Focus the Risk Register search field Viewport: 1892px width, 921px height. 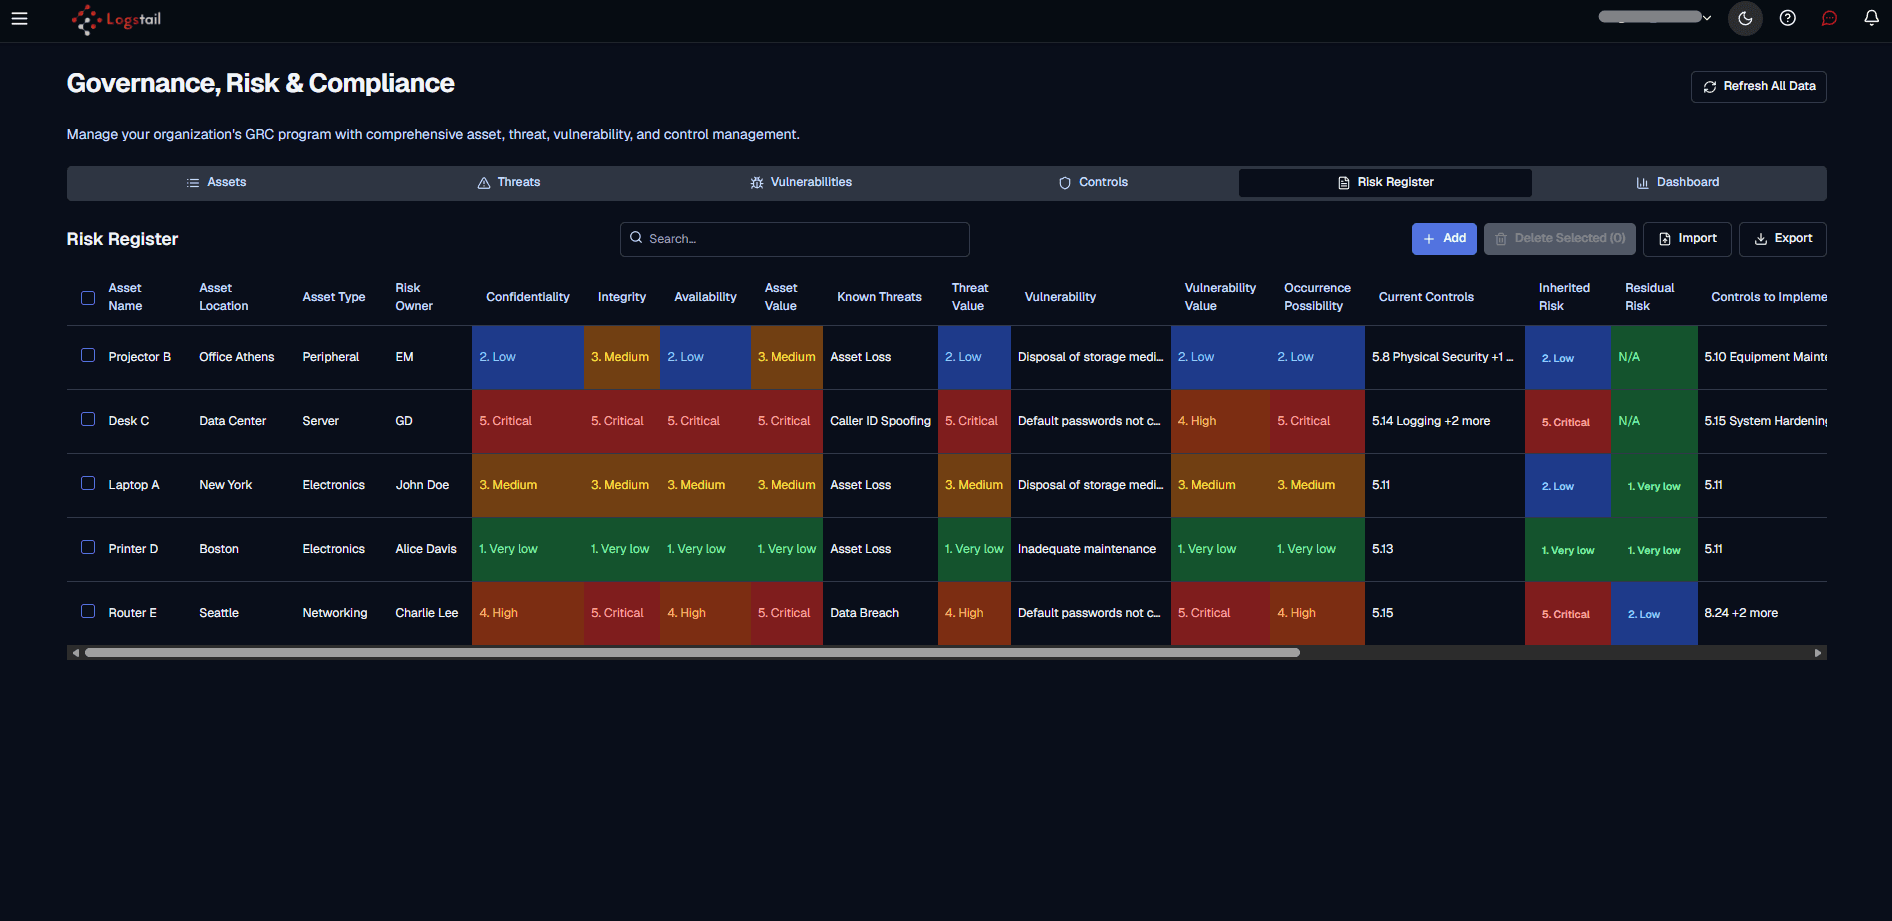coord(795,239)
